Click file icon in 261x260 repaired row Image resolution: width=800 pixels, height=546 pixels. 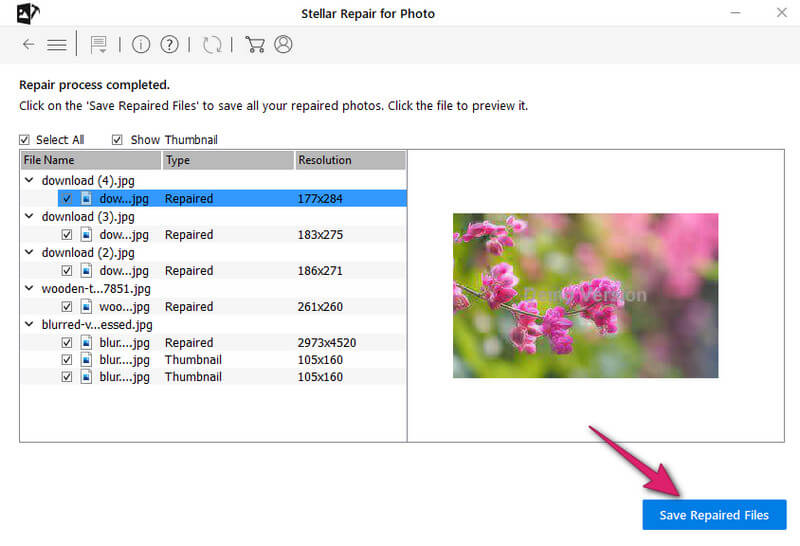tap(86, 307)
